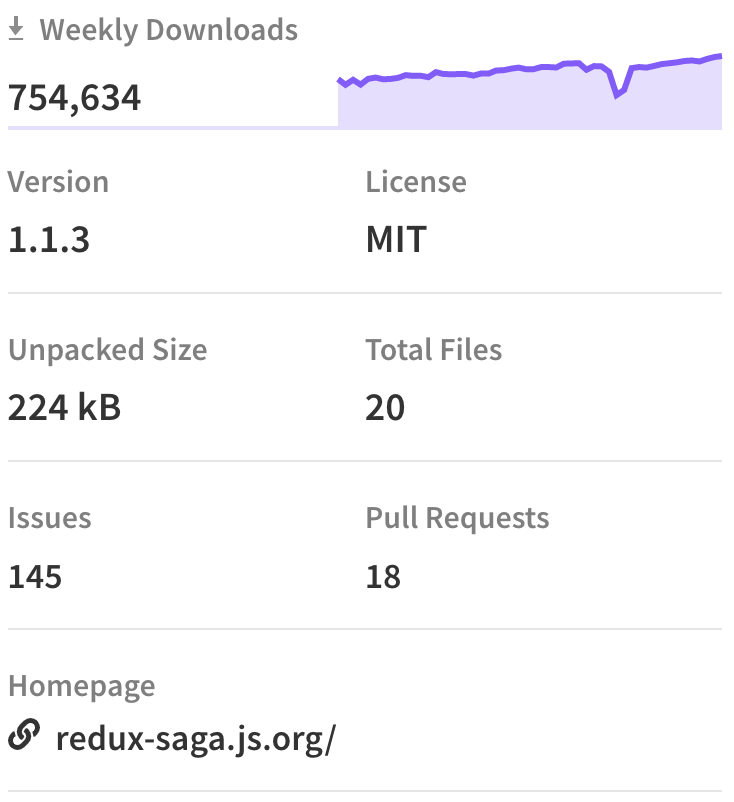The width and height of the screenshot is (734, 802).
Task: Click the total files count 20
Action: click(385, 408)
